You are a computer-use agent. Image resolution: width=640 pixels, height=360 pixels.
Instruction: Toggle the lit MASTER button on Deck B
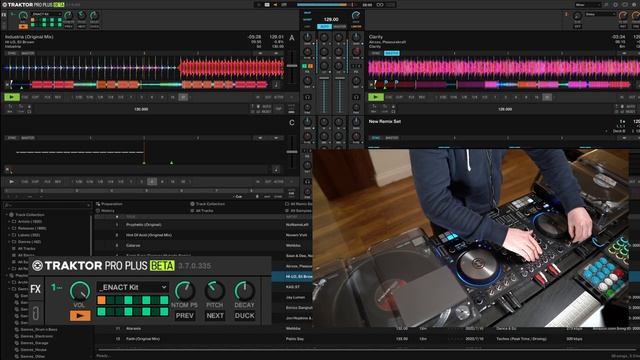(392, 53)
